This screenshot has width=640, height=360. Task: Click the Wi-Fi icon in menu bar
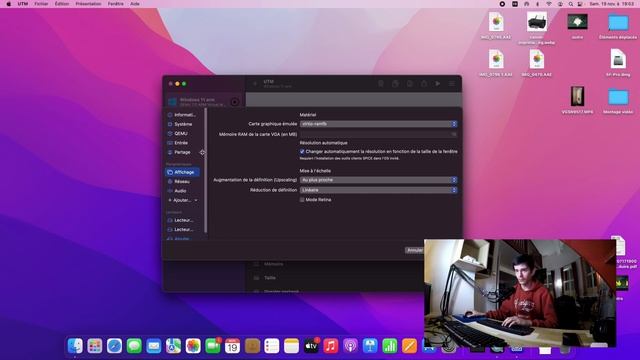[x=549, y=4]
